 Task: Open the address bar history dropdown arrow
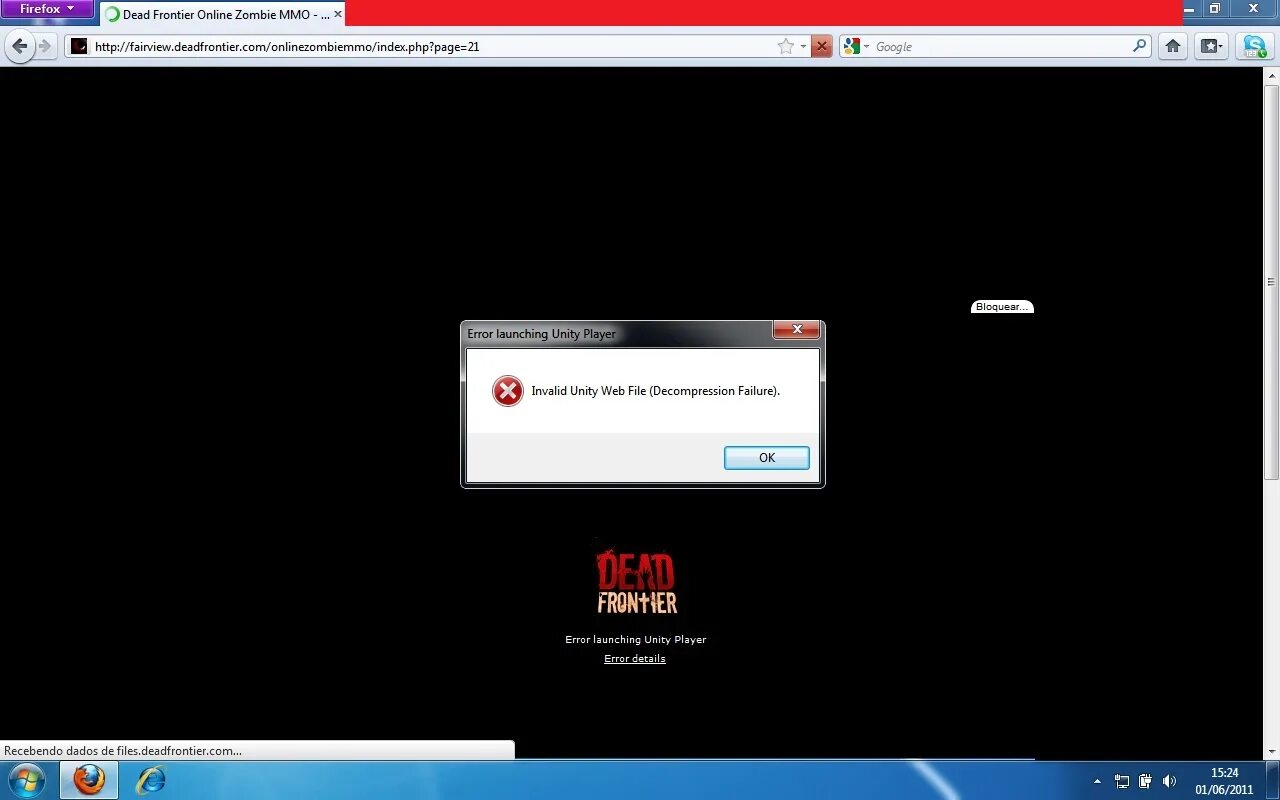[x=803, y=46]
